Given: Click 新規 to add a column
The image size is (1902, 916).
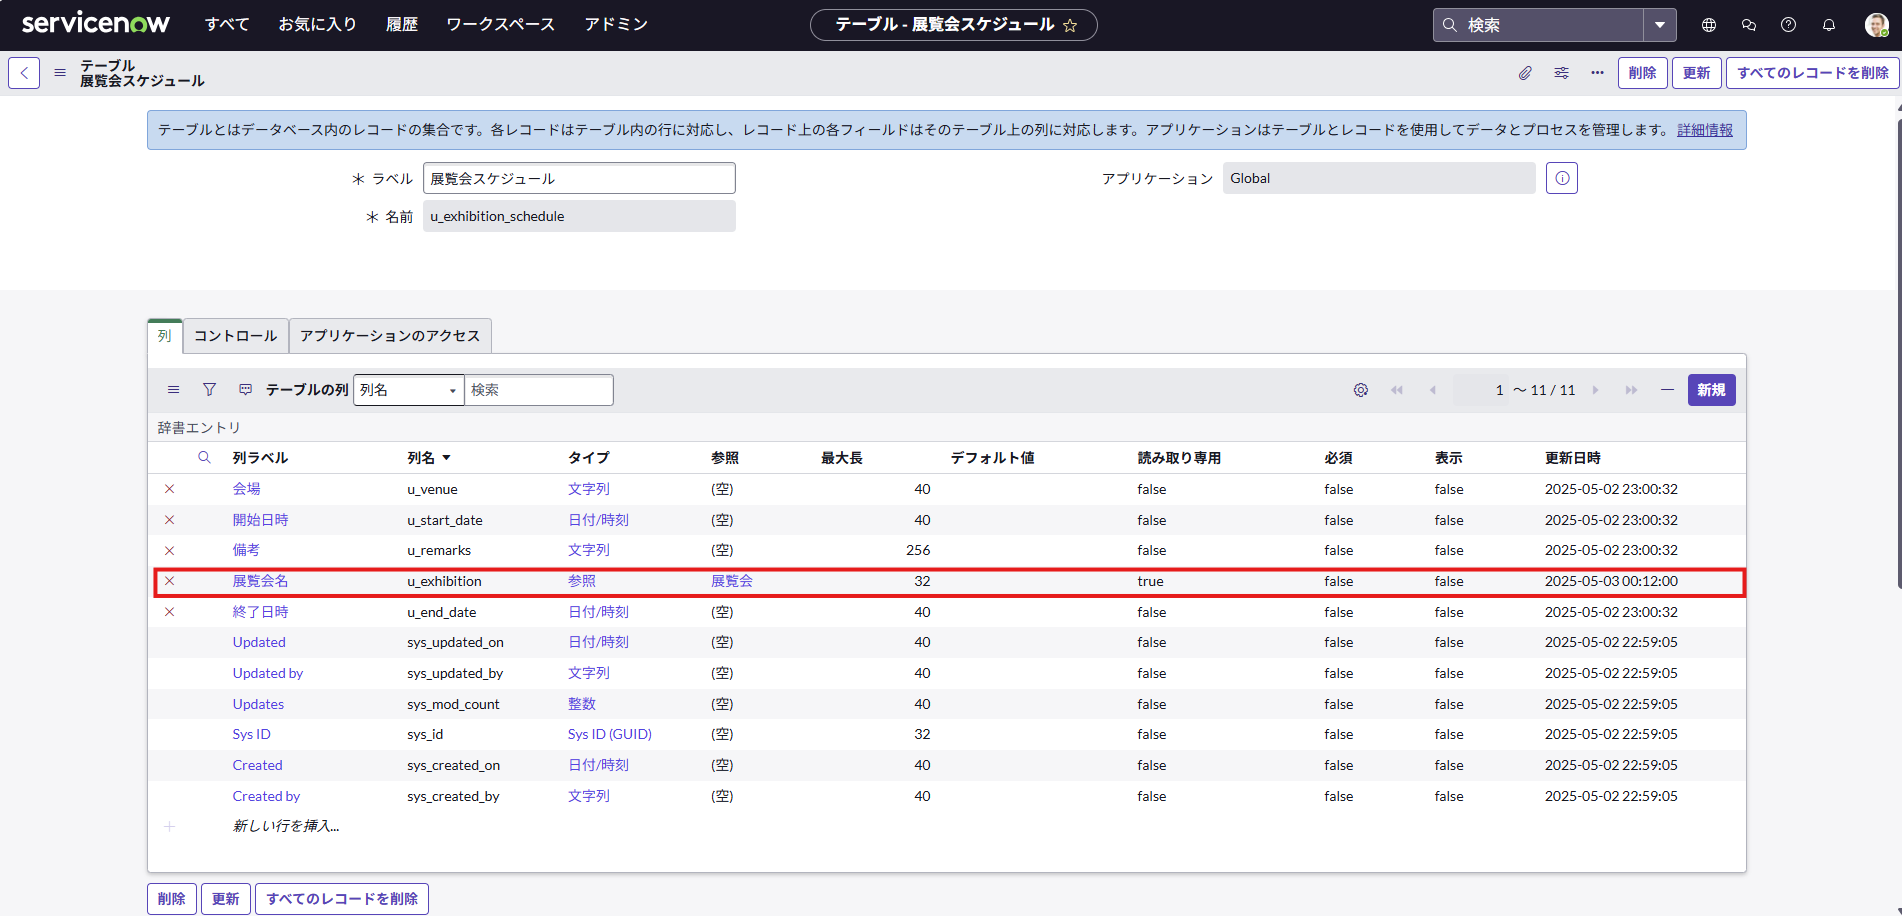Looking at the screenshot, I should pos(1711,390).
